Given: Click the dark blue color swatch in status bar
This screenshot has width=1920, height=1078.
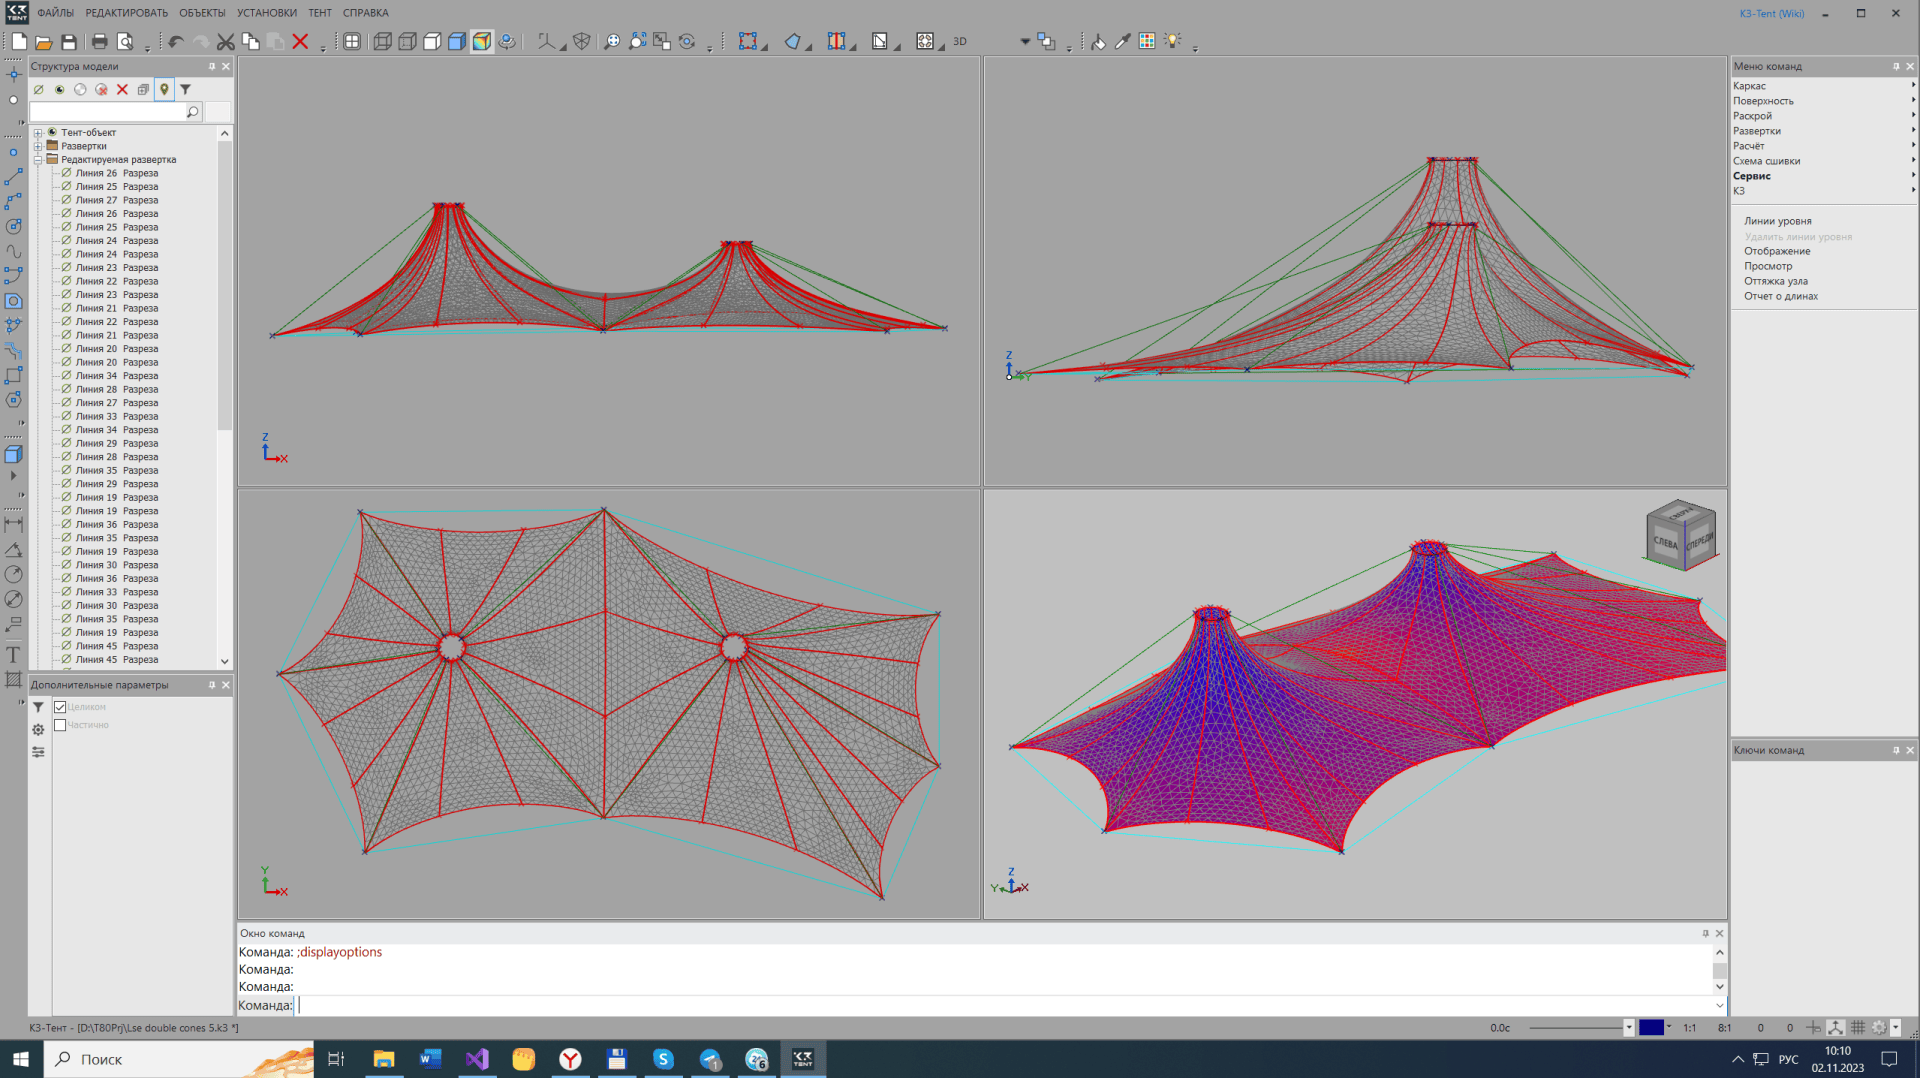Looking at the screenshot, I should click(1651, 1028).
